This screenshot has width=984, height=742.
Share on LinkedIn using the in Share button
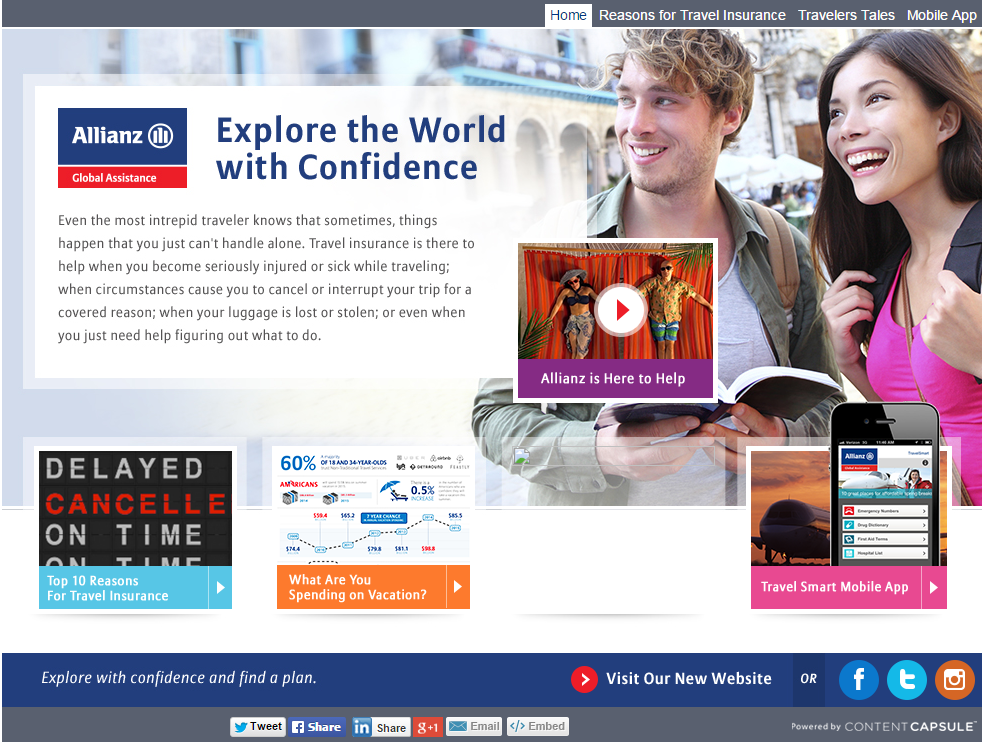point(380,727)
